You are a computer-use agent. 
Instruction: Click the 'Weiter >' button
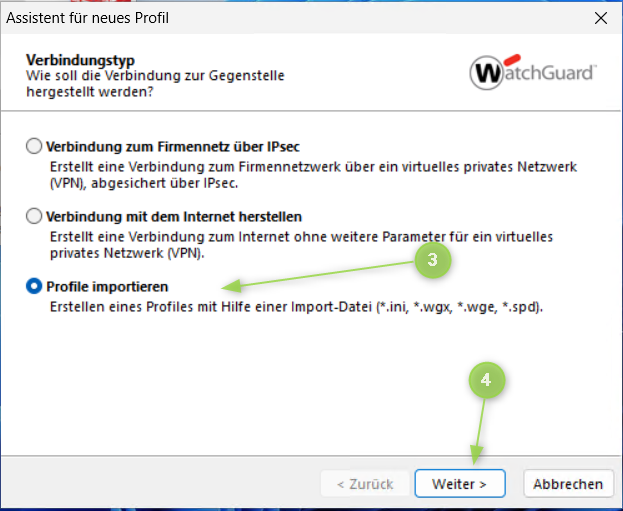click(x=460, y=484)
